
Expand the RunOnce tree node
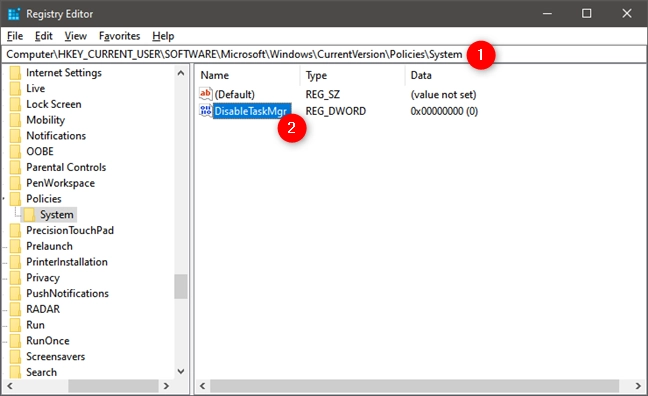5,341
